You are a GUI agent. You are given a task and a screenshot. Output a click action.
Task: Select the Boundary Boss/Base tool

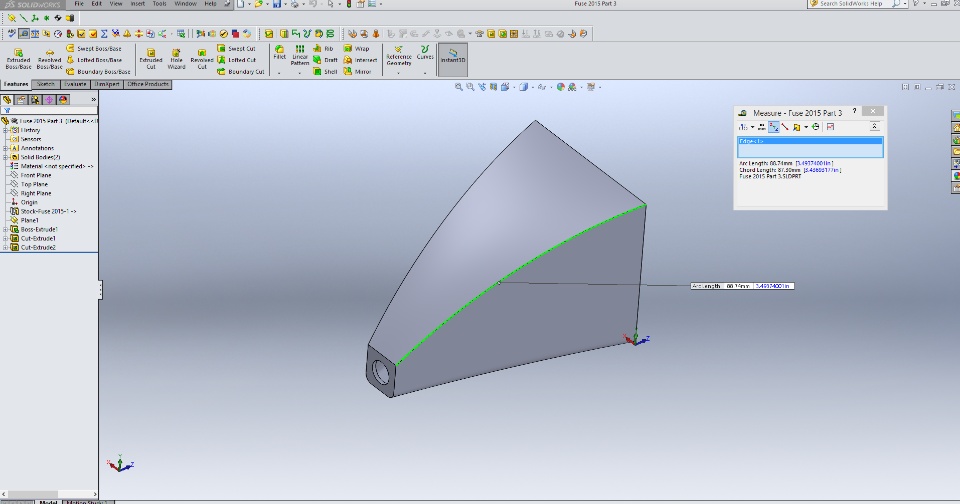tap(98, 72)
